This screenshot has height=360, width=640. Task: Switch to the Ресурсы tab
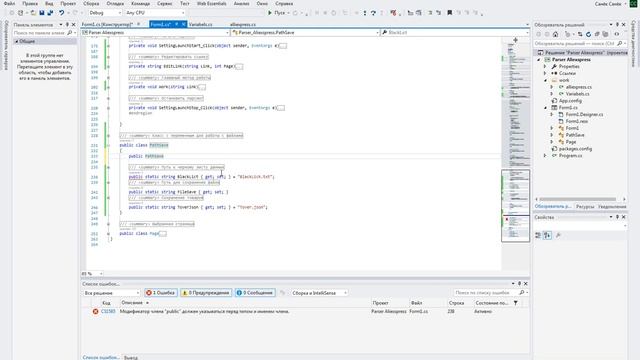(x=585, y=207)
